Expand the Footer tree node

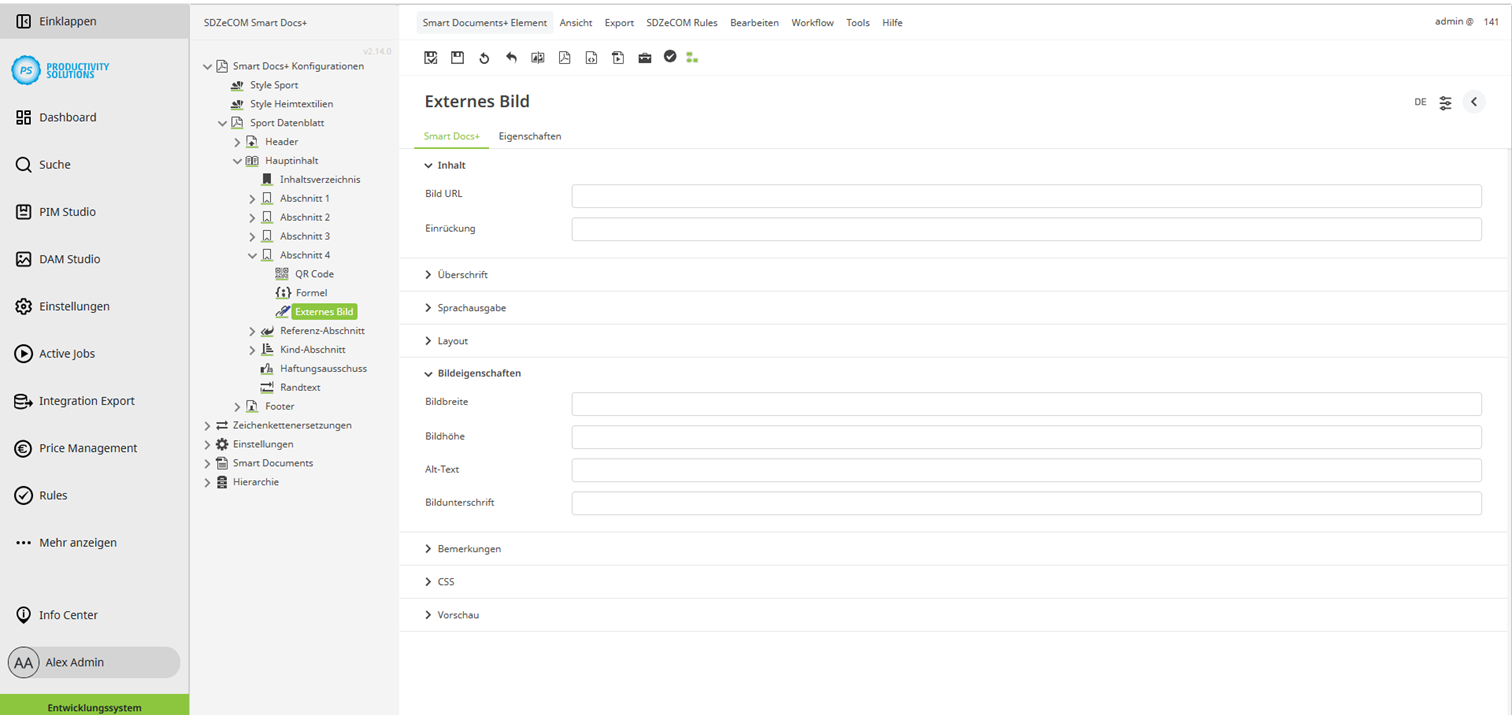pos(237,406)
